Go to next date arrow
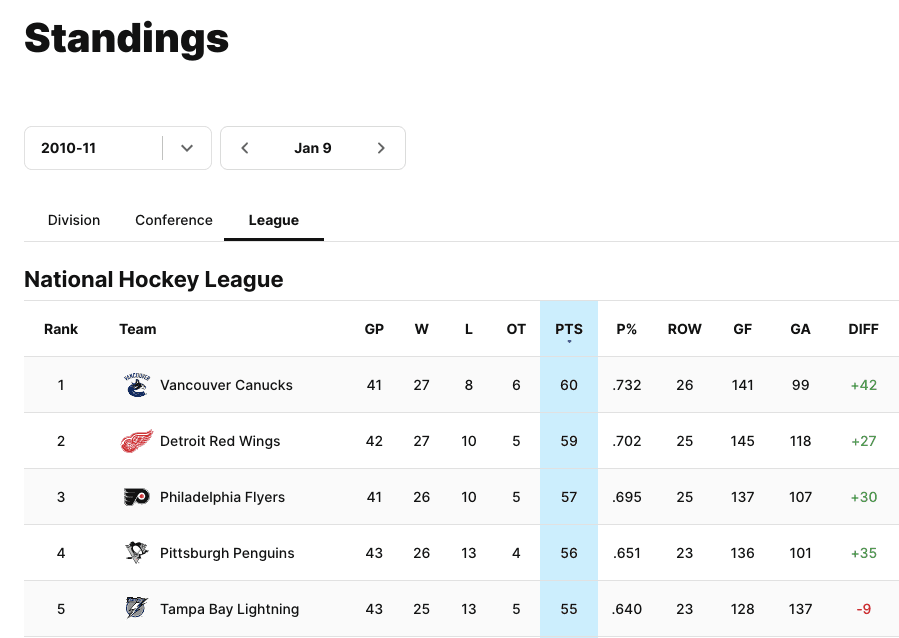This screenshot has height=638, width=899. coord(381,148)
